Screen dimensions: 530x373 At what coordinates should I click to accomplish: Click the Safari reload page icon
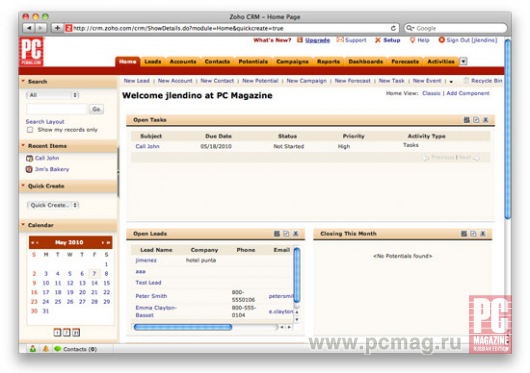(393, 28)
